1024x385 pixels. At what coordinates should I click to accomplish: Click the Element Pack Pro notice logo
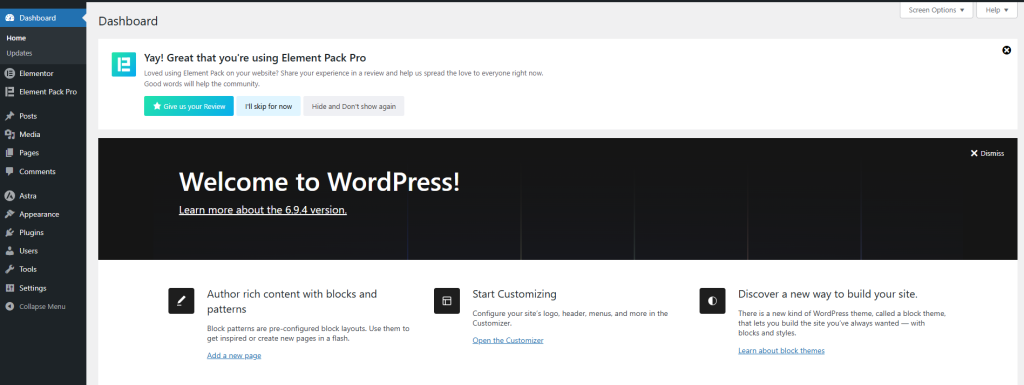point(123,65)
